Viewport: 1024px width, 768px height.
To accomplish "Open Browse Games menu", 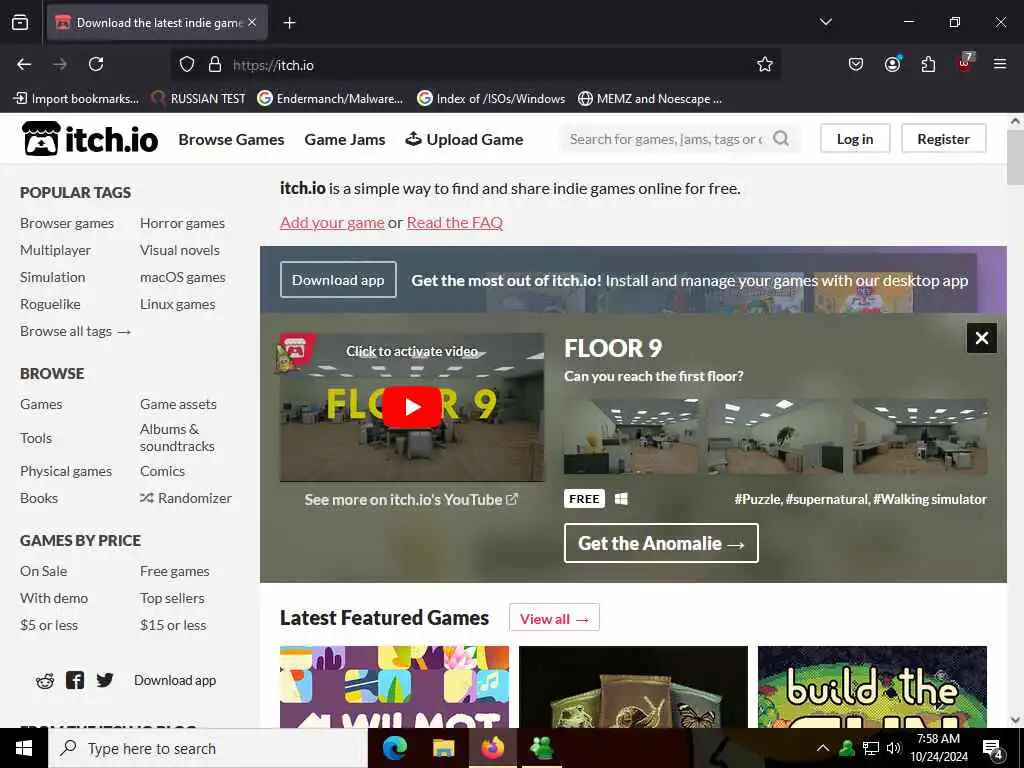I will 231,139.
